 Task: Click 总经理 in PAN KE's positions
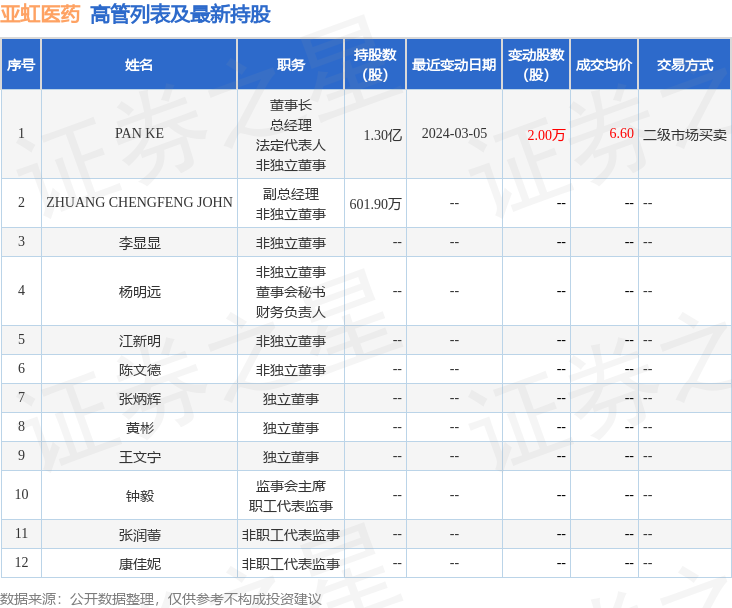pos(290,125)
